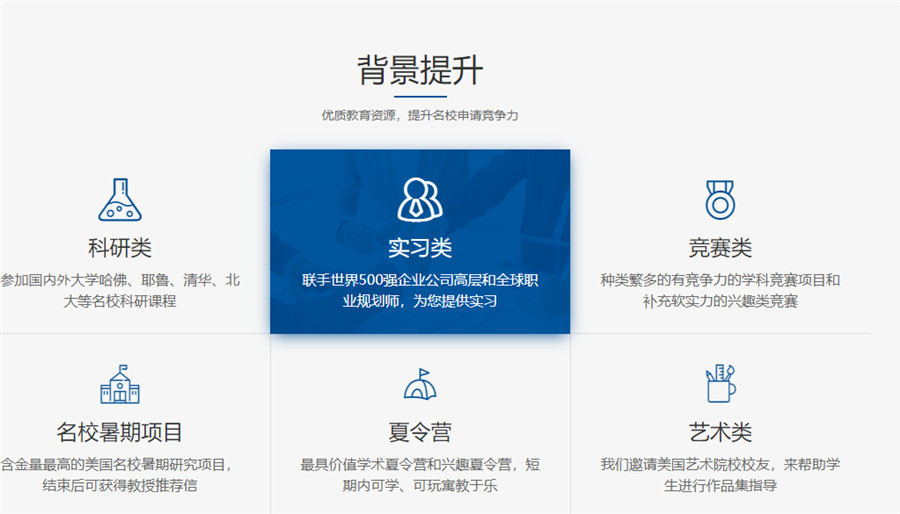Click the pencil cup icon above 艺术类
The image size is (900, 514).
719,384
